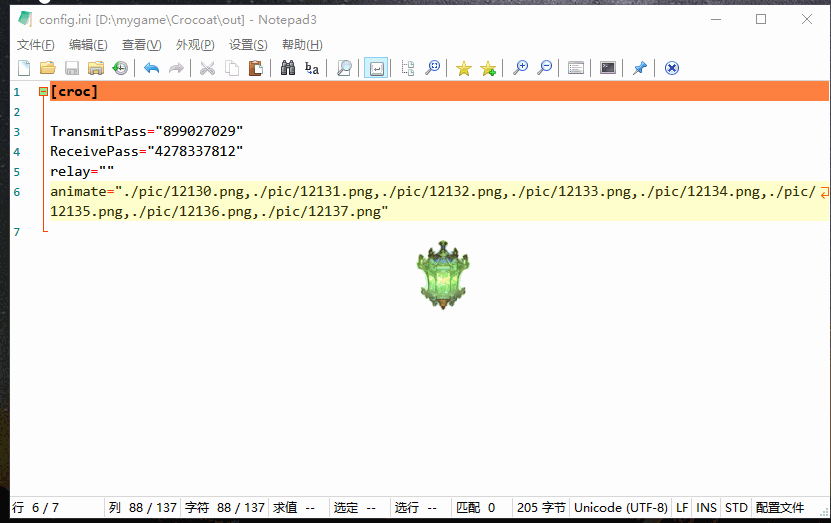The width and height of the screenshot is (831, 523).
Task: Collapse the [croc] section fold marker
Action: [43, 92]
